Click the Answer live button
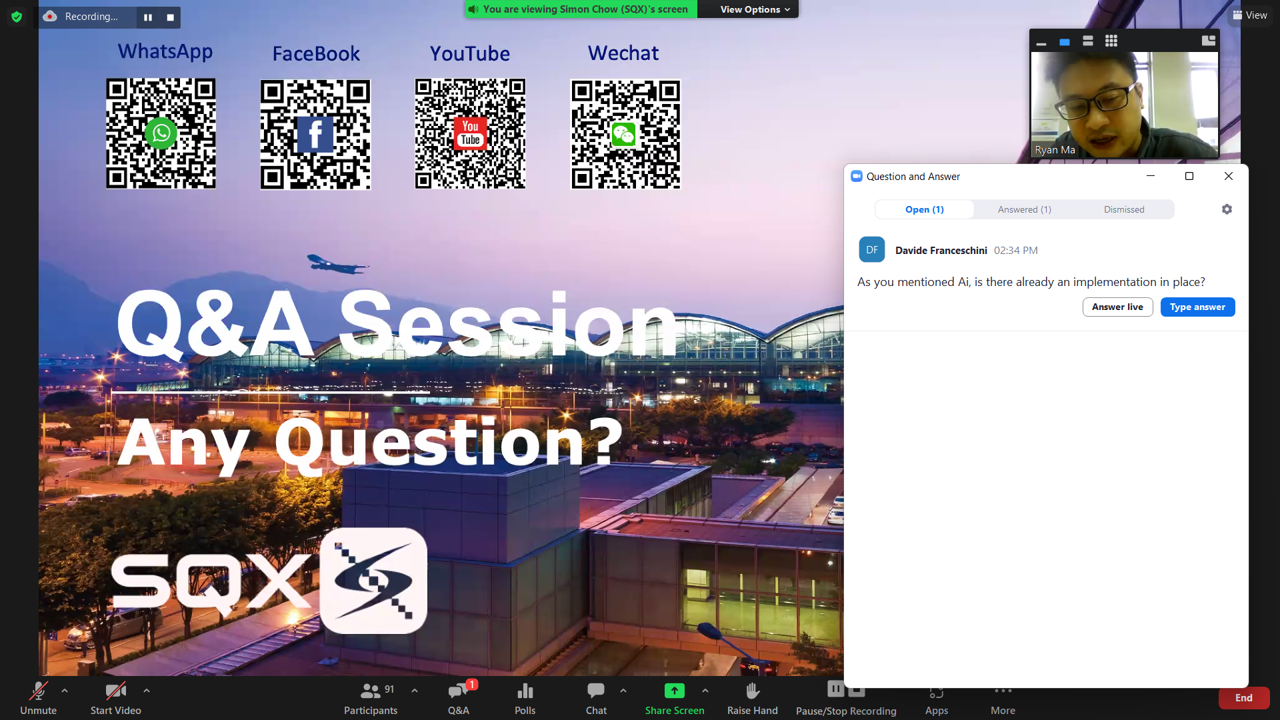Screen dimensions: 1280x720 click(1118, 307)
